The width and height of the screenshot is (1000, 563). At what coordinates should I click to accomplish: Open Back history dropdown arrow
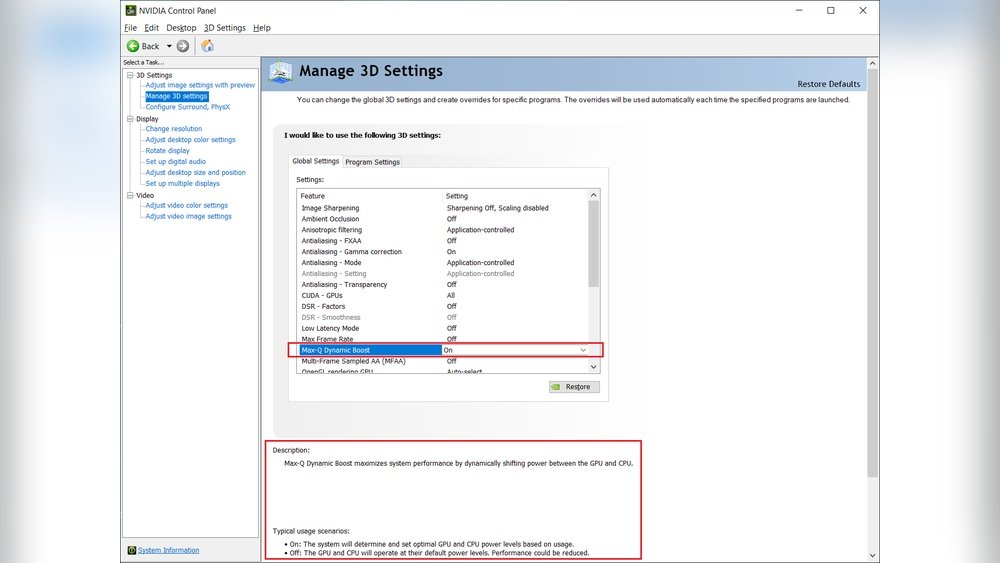[169, 46]
